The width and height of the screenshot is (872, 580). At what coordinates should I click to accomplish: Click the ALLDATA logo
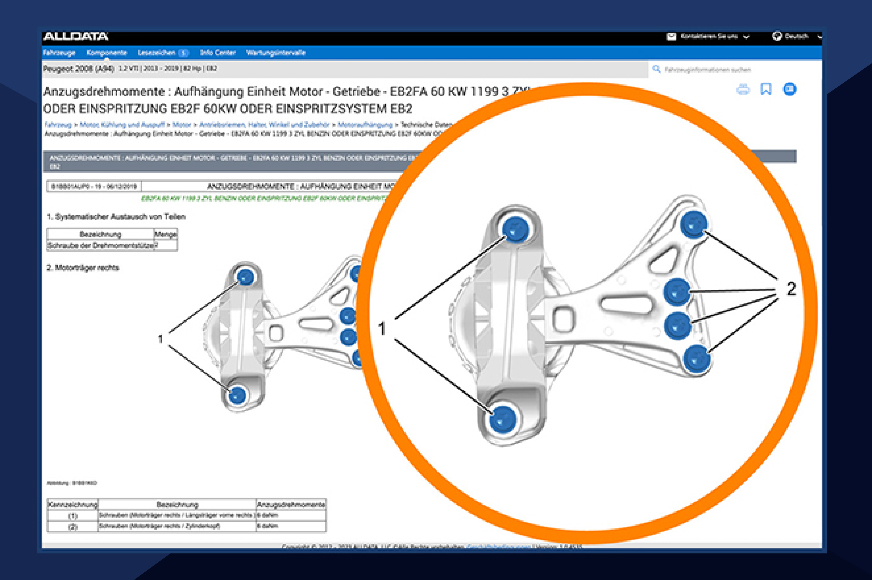76,37
